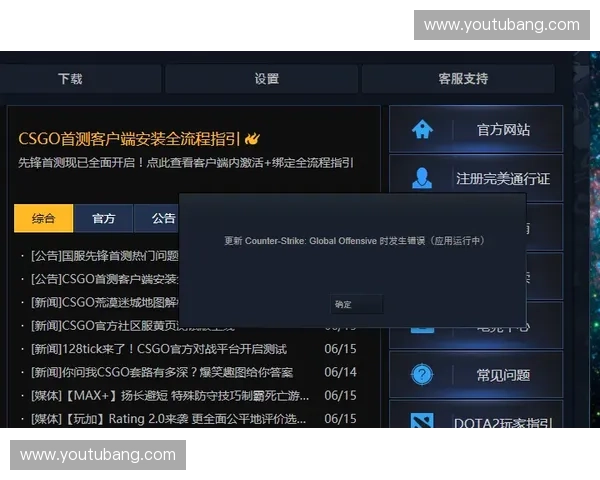Open news item 【玩加】Rating 2.0来袭

coord(168,419)
